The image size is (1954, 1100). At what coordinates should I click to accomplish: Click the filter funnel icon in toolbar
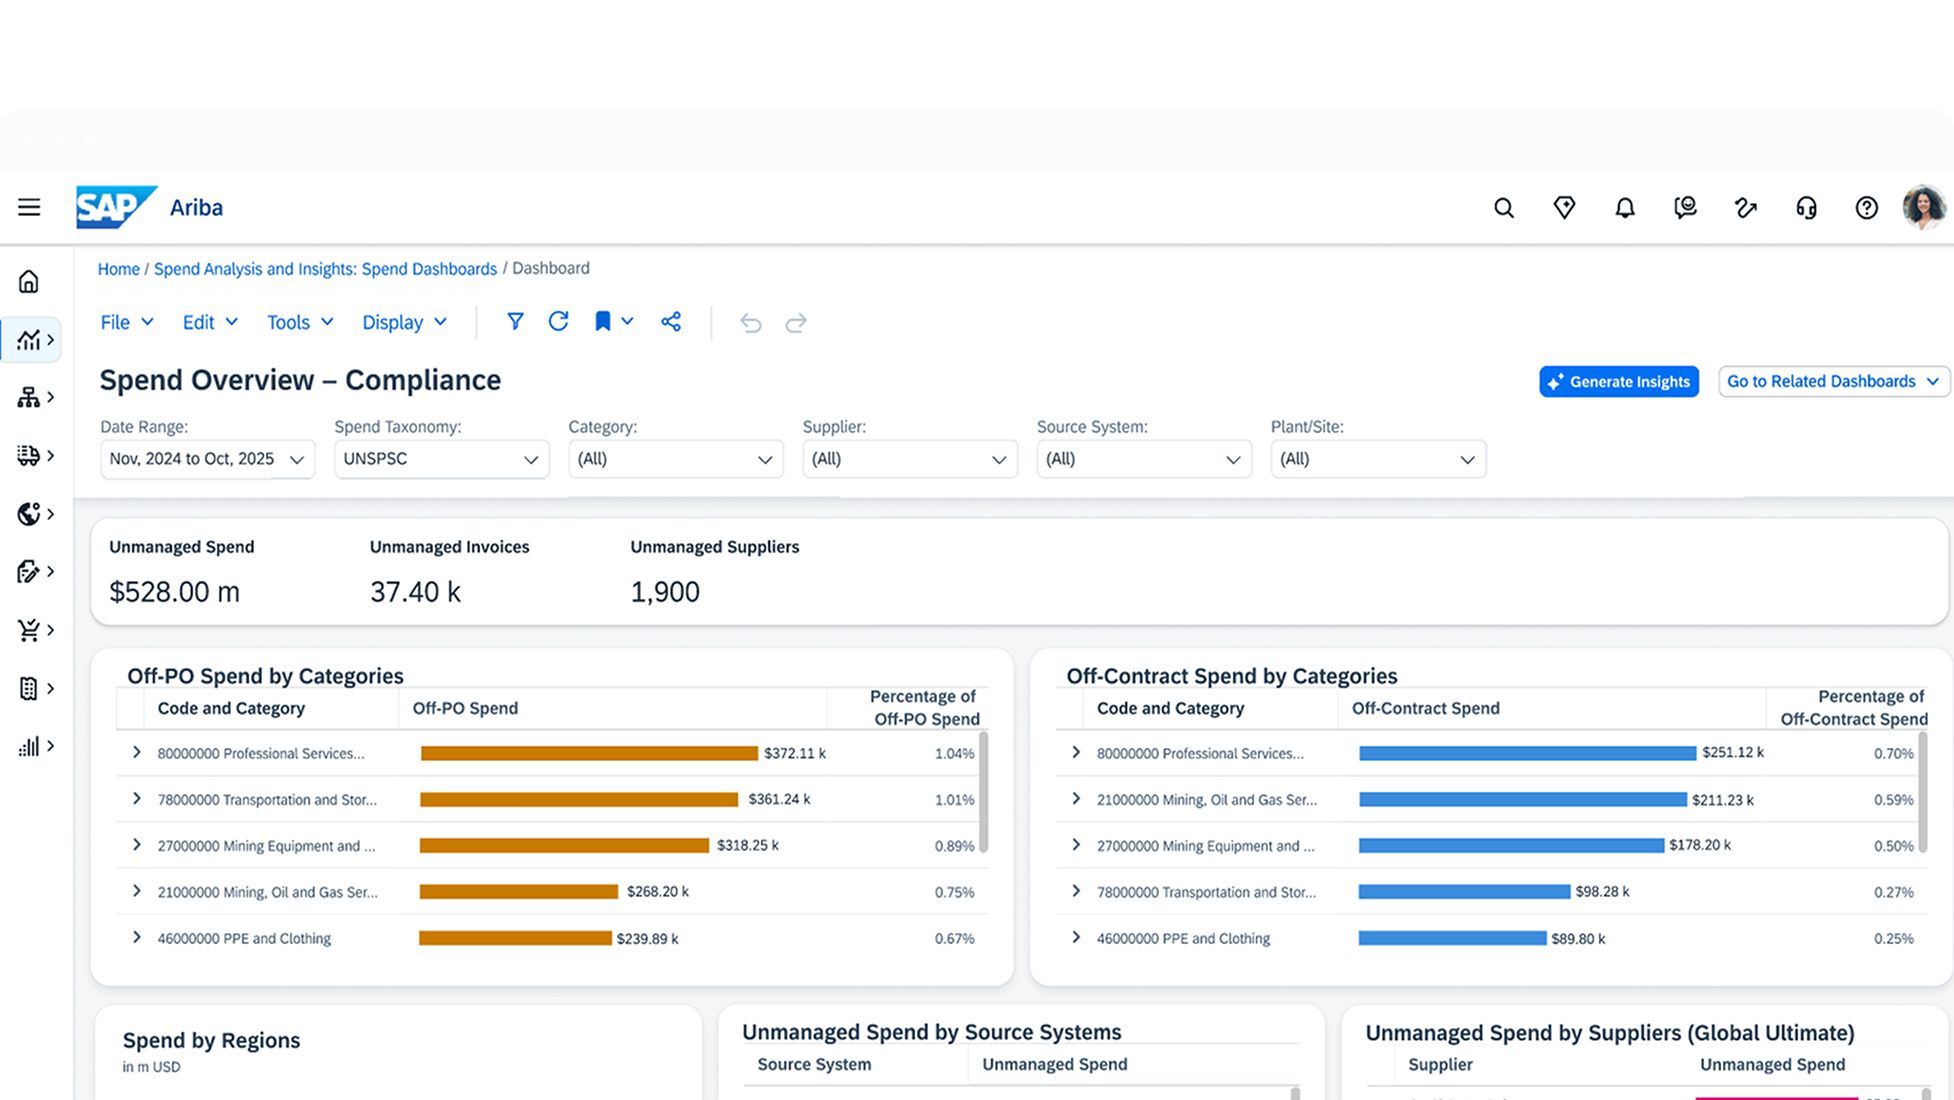pyautogui.click(x=515, y=321)
